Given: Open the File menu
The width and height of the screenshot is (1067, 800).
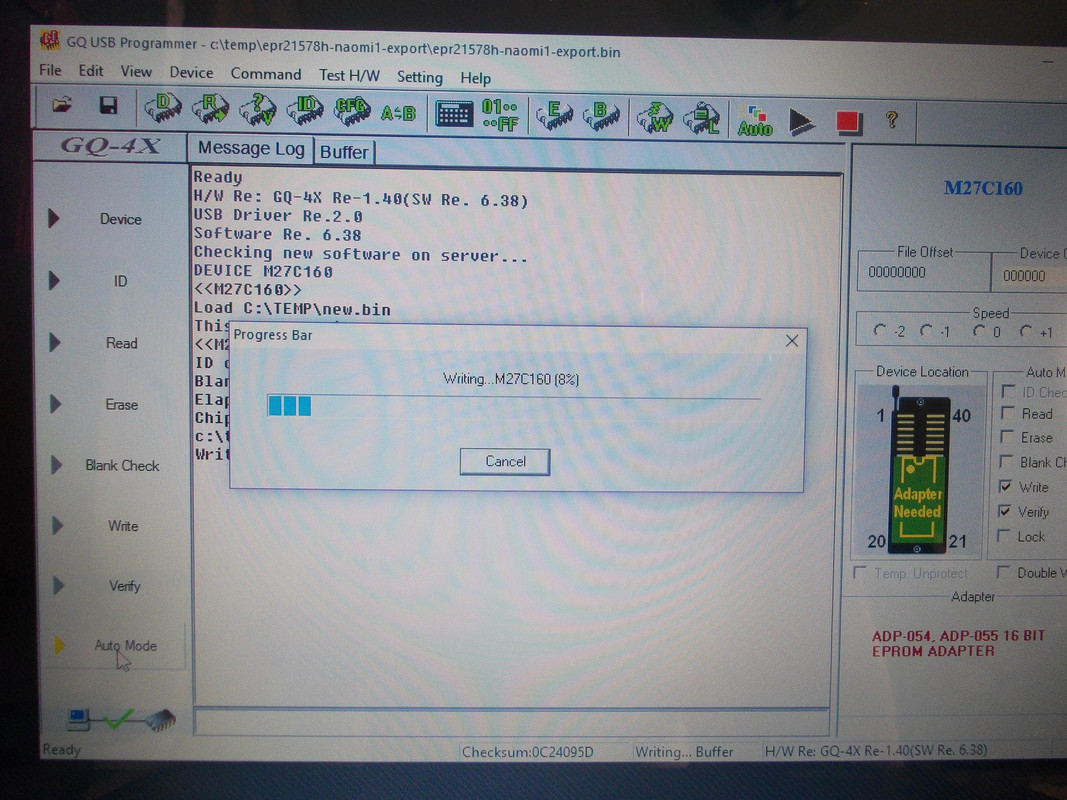Looking at the screenshot, I should pos(50,70).
